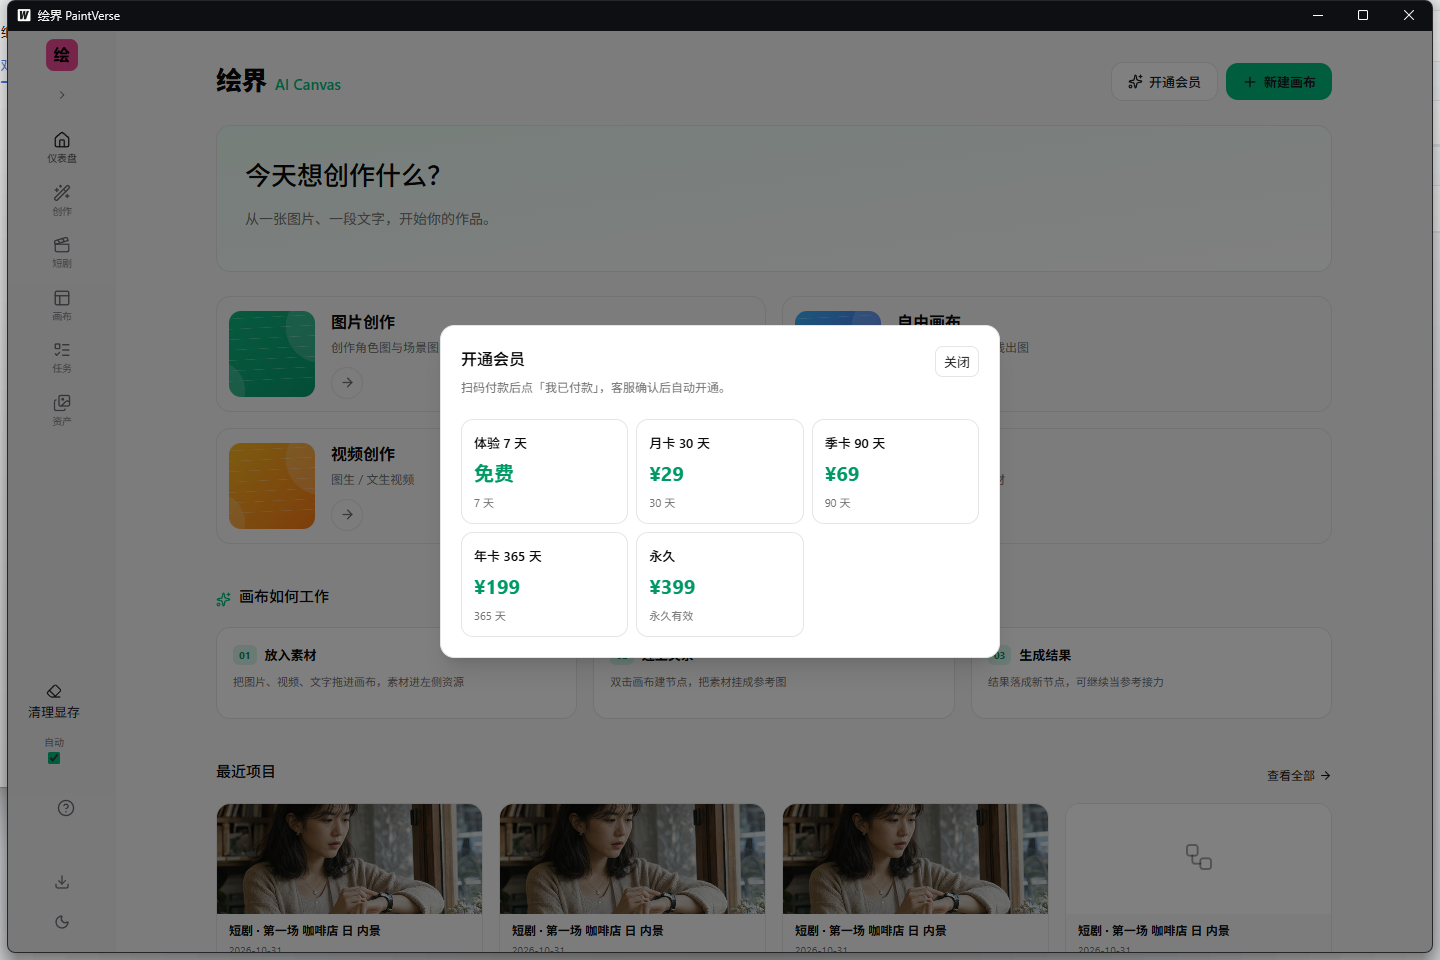Screen dimensions: 1440x960
Task: Open the orange 视频创作 thumbnail
Action: point(272,486)
